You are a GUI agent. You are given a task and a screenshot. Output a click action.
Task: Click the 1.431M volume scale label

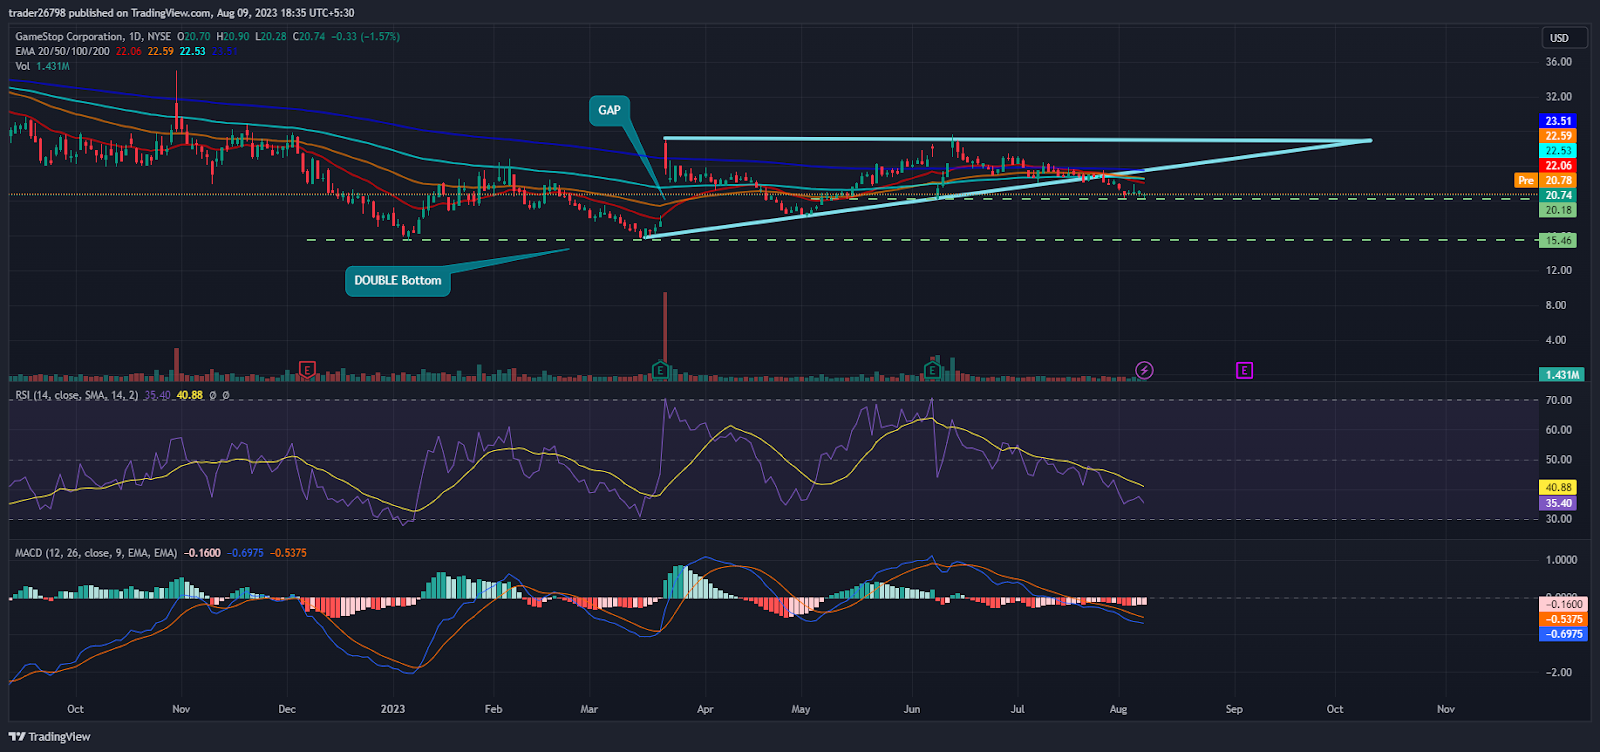point(1561,375)
